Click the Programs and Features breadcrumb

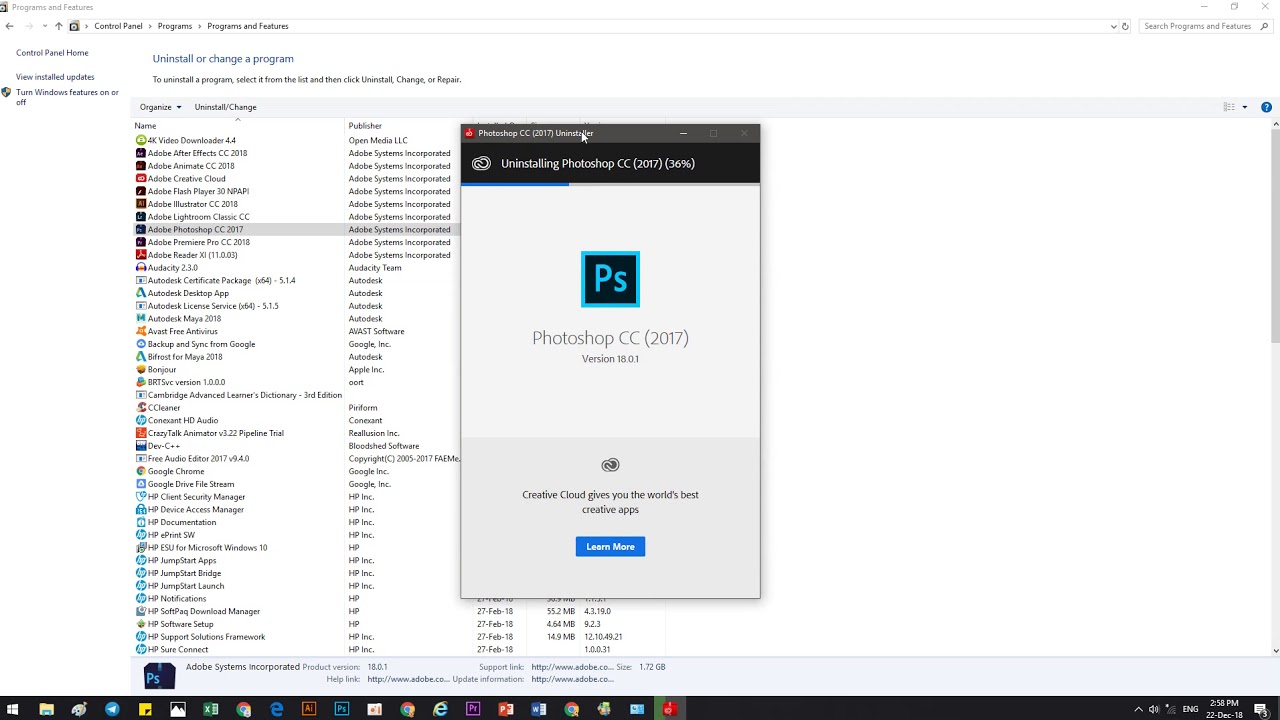(x=247, y=26)
